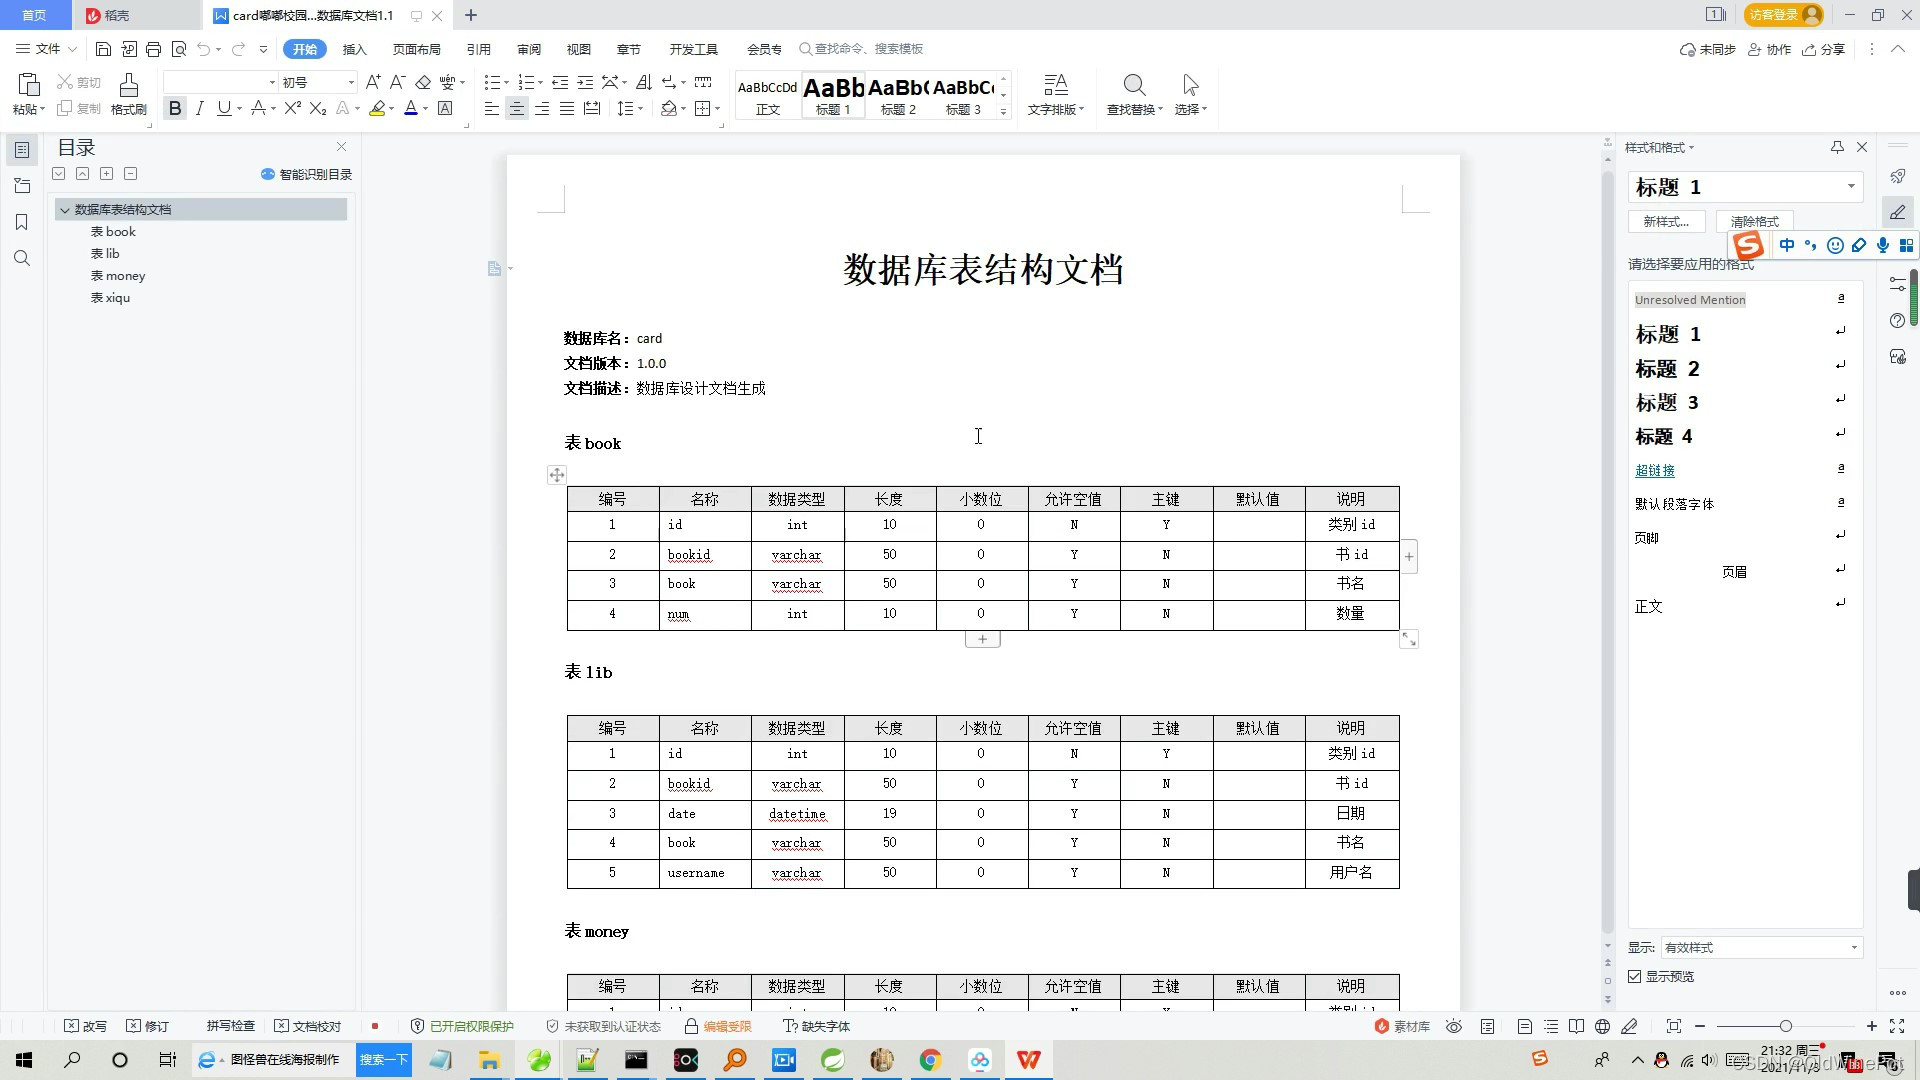Open the 插入 ribbon tab

pos(354,49)
